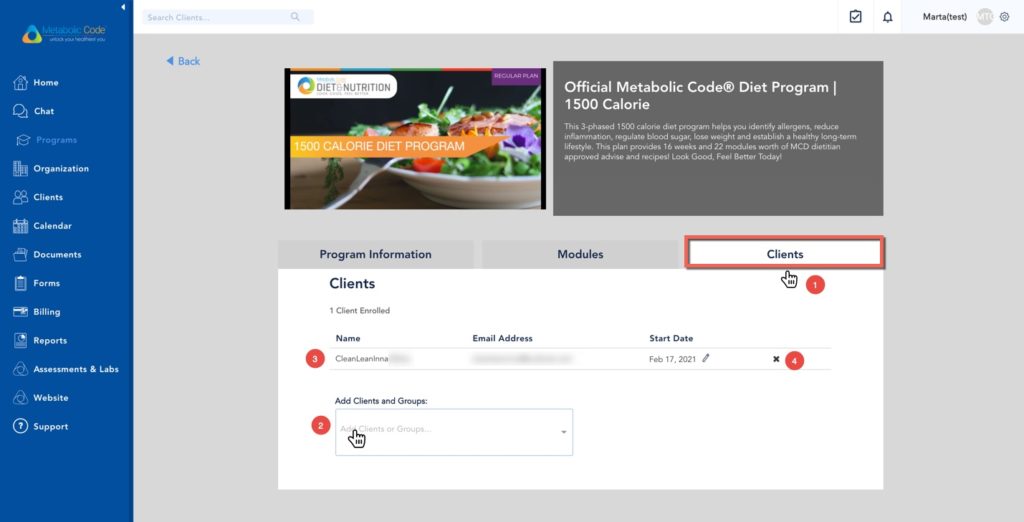The width and height of the screenshot is (1024, 522).
Task: Click the Forms label in sidebar
Action: click(46, 283)
